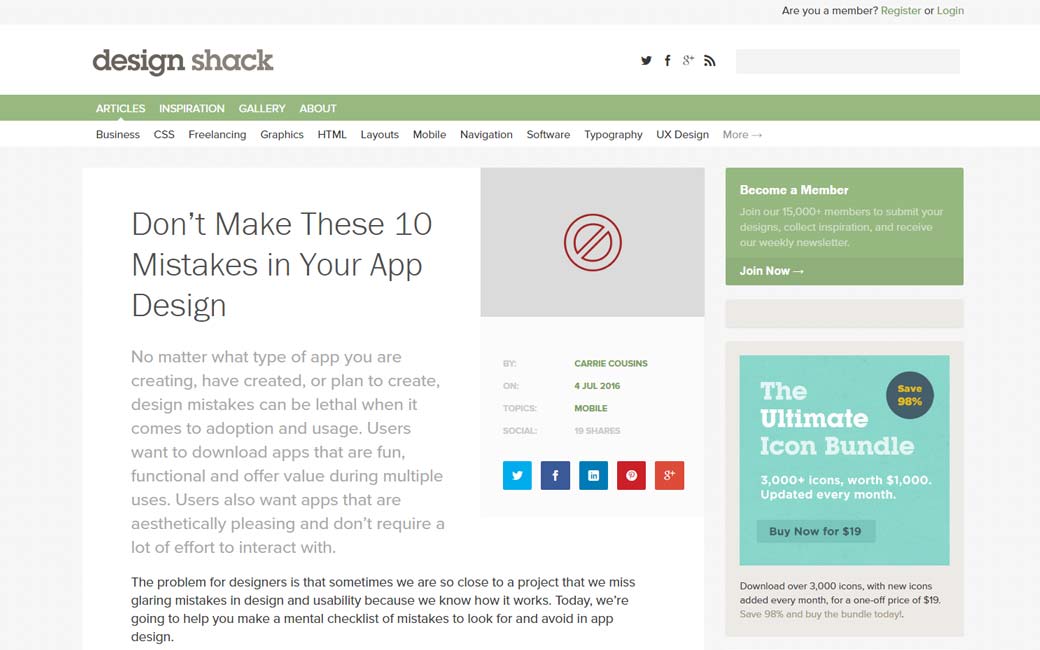
Task: Click into the header search field
Action: pyautogui.click(x=847, y=61)
